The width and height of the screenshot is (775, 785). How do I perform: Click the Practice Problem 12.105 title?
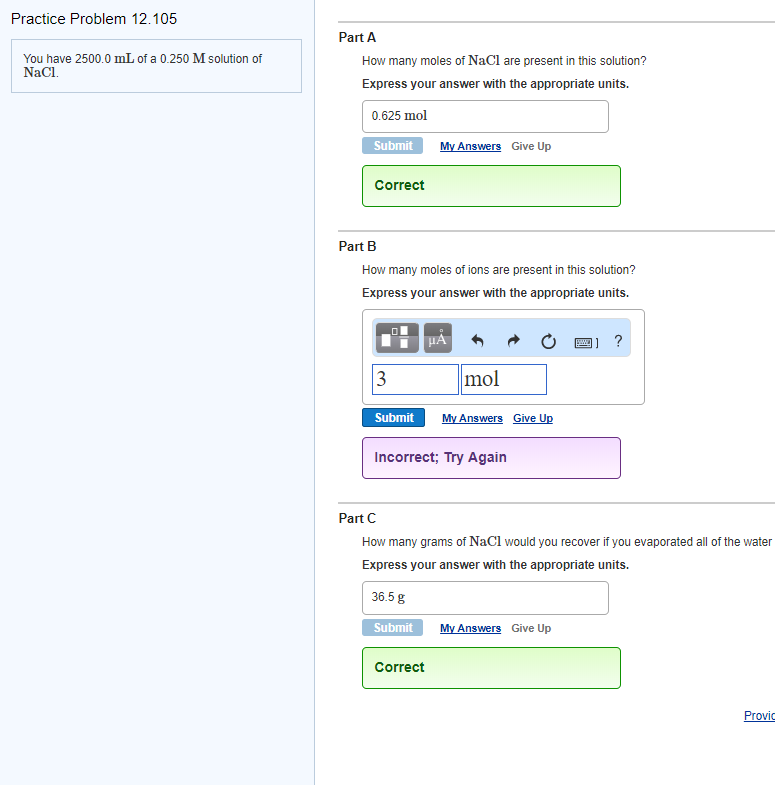click(x=94, y=19)
